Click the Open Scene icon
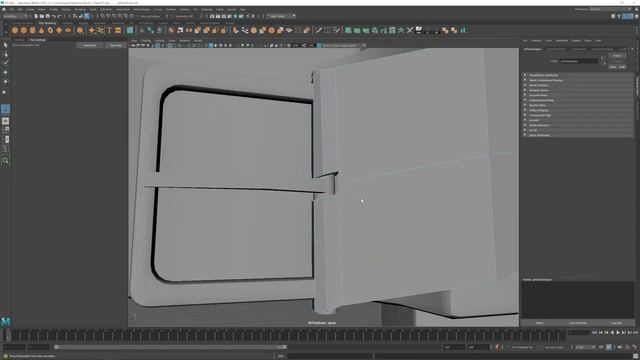 tap(42, 16)
